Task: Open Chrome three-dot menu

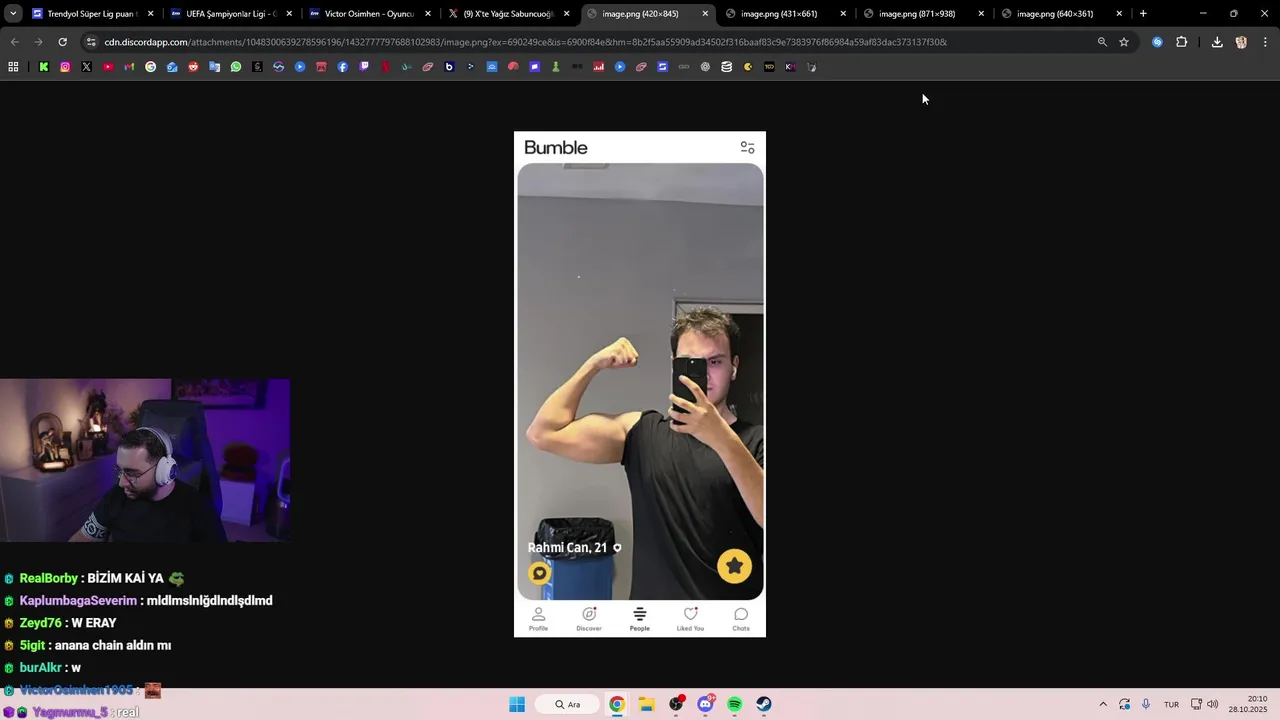Action: tap(1265, 42)
